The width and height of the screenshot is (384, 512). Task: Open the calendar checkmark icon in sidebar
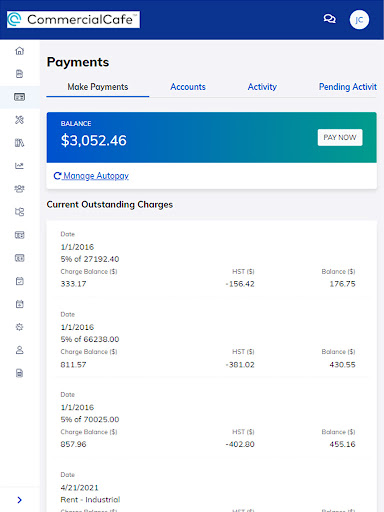pyautogui.click(x=20, y=281)
